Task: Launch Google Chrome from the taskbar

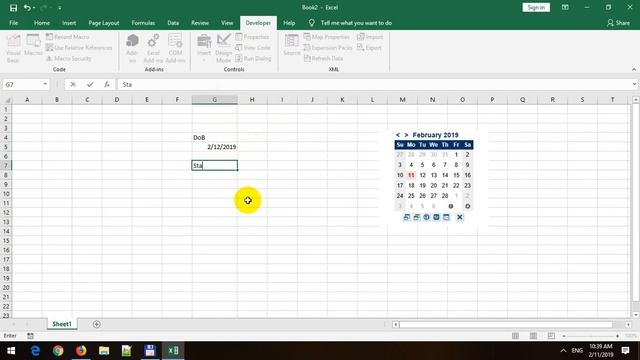Action: (58, 351)
